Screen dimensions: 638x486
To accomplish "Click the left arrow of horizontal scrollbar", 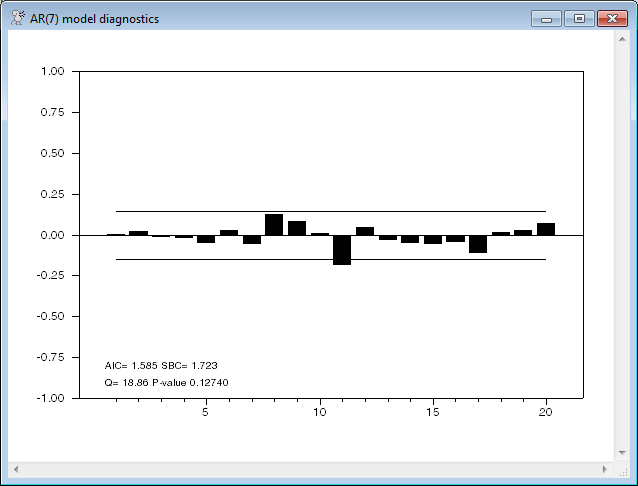I will [16, 469].
